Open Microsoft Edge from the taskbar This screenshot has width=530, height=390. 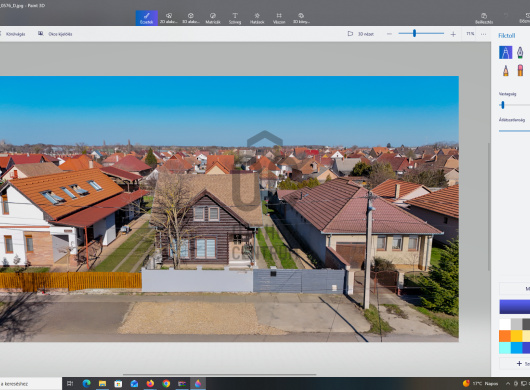click(87, 384)
